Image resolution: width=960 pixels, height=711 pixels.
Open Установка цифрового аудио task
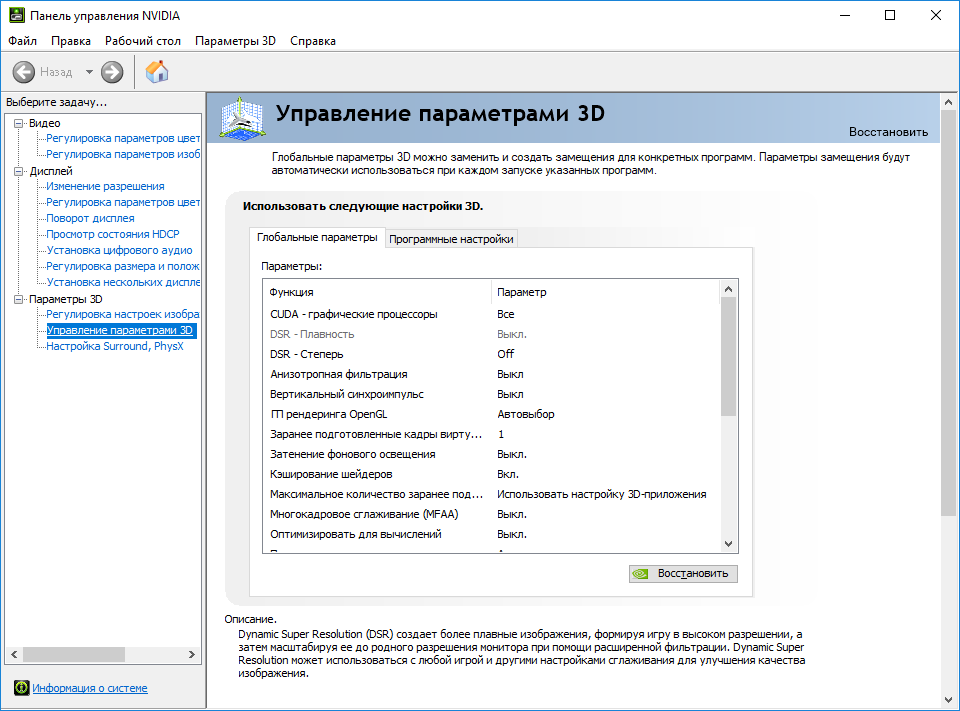click(x=119, y=250)
